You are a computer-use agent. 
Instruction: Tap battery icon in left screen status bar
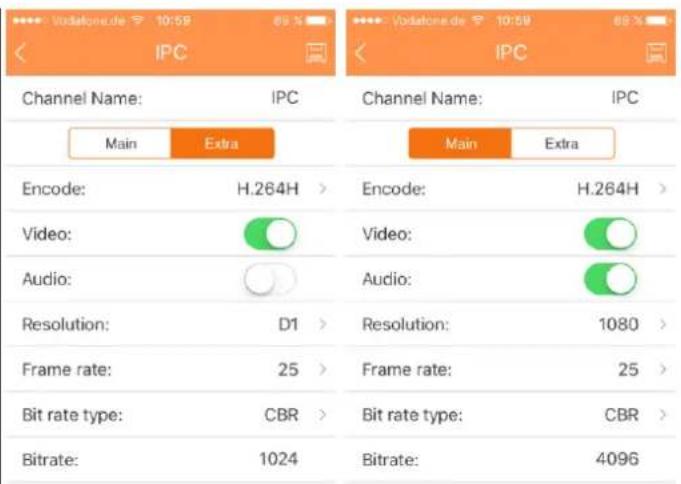click(x=317, y=20)
